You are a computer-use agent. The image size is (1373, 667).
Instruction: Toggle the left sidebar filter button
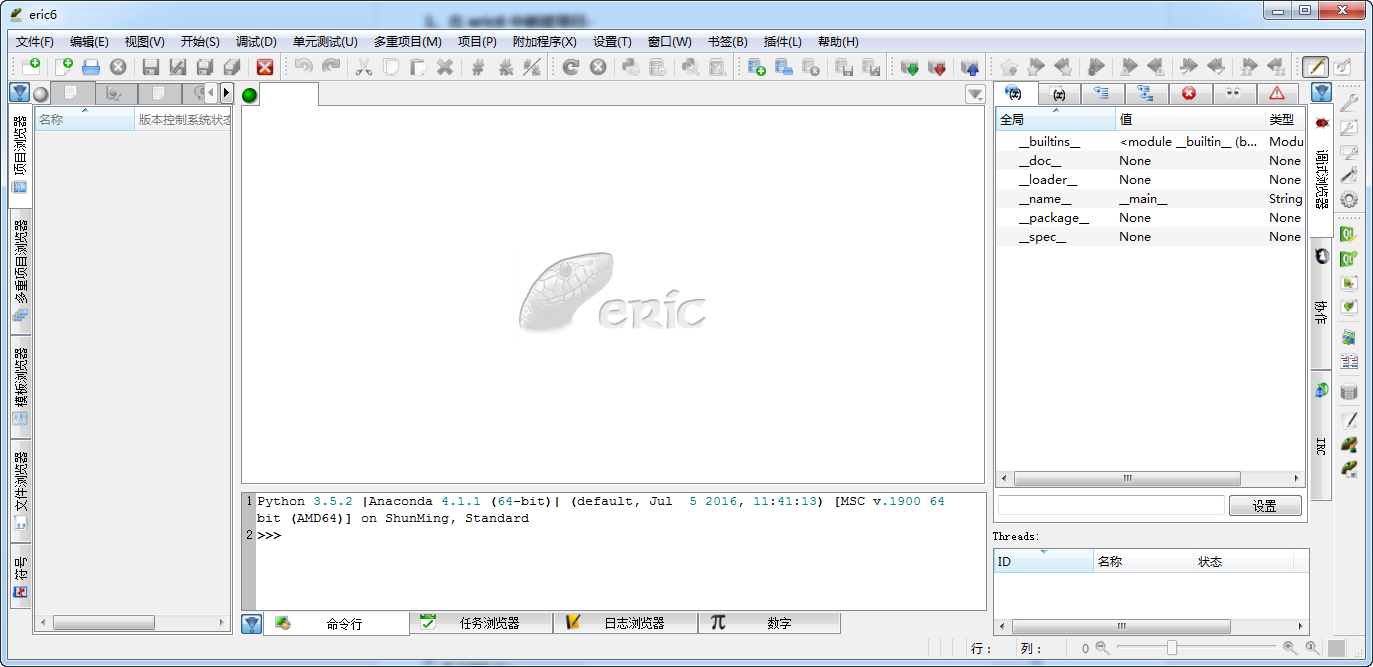point(18,93)
